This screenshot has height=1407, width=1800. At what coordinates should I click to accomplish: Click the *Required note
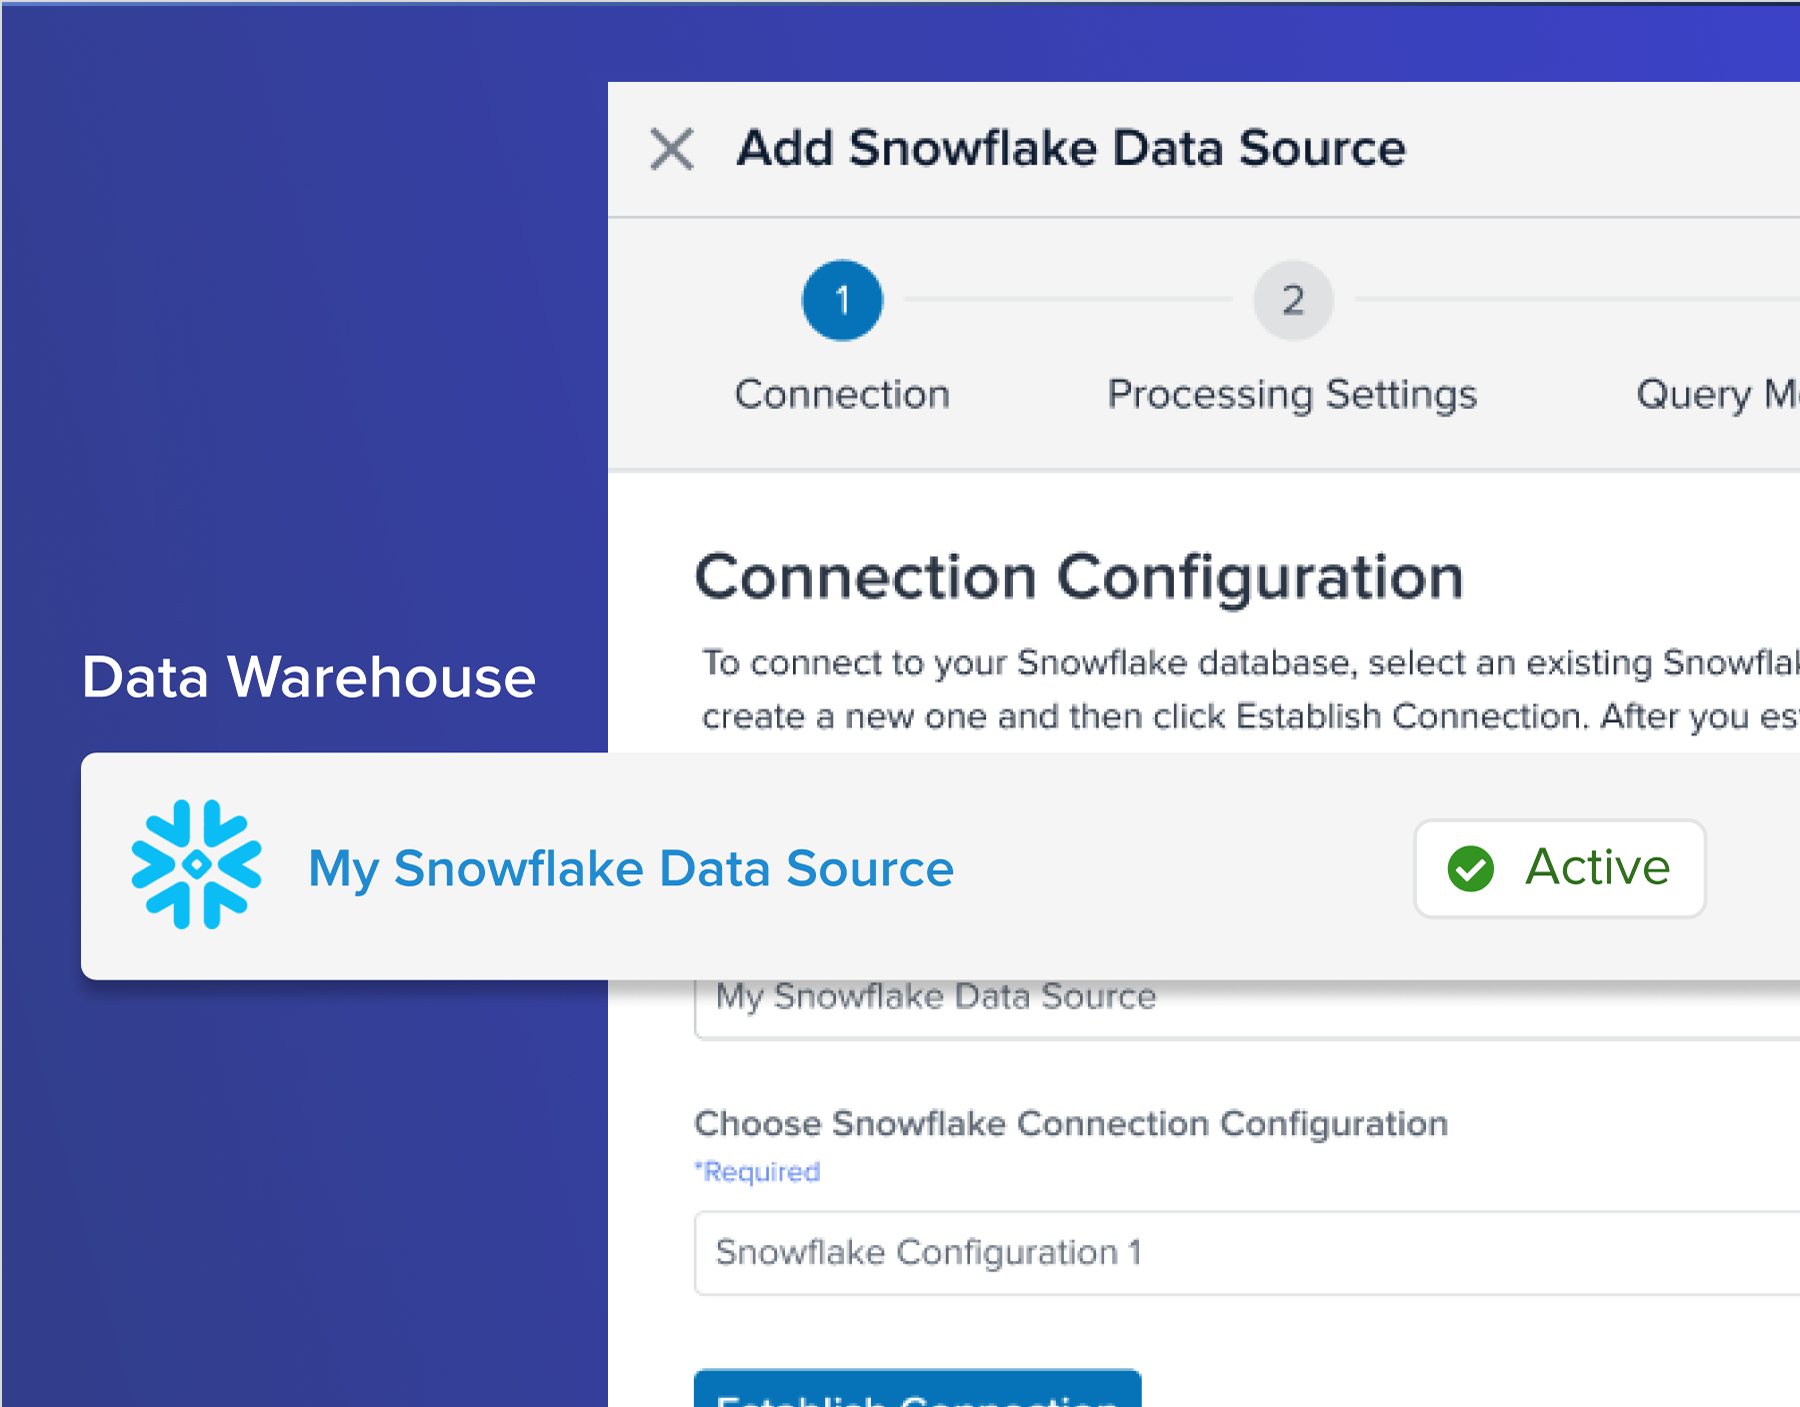point(757,1171)
